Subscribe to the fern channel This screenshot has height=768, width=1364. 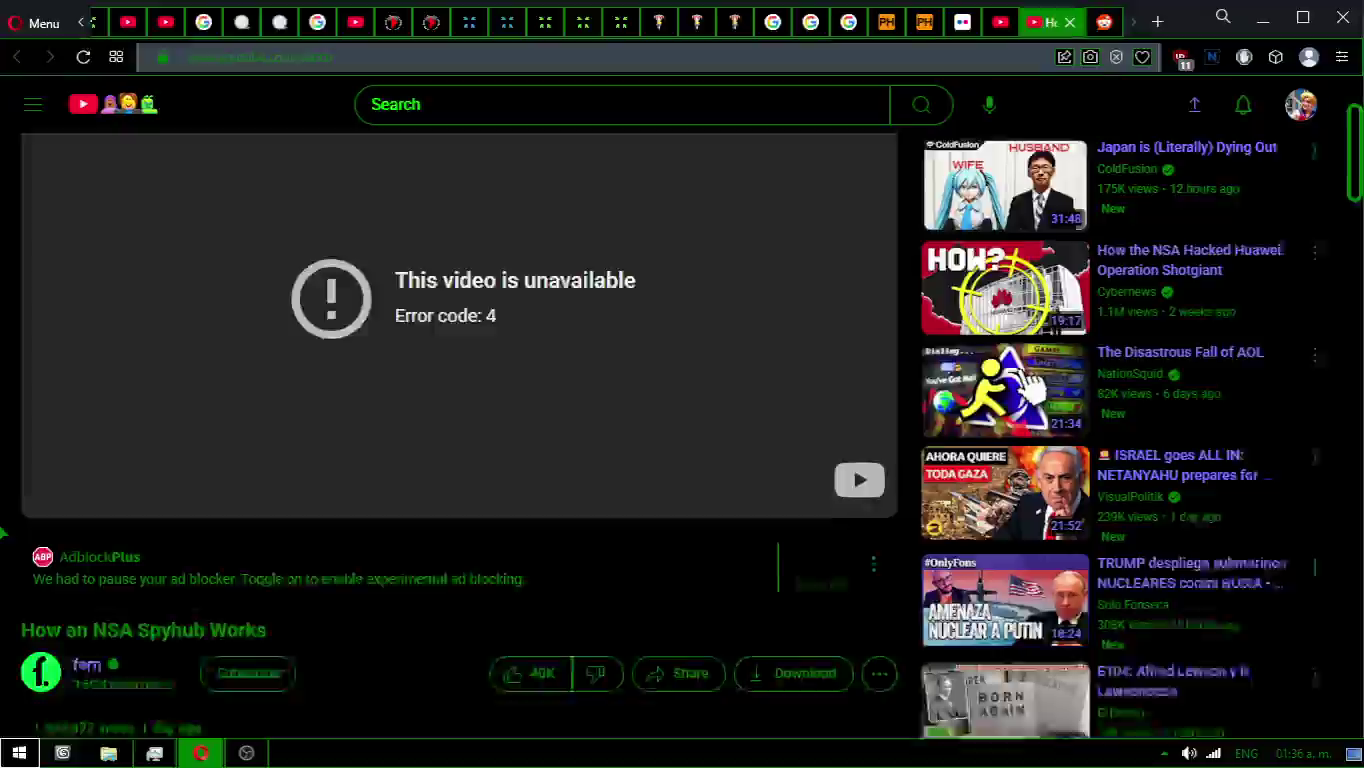(248, 673)
